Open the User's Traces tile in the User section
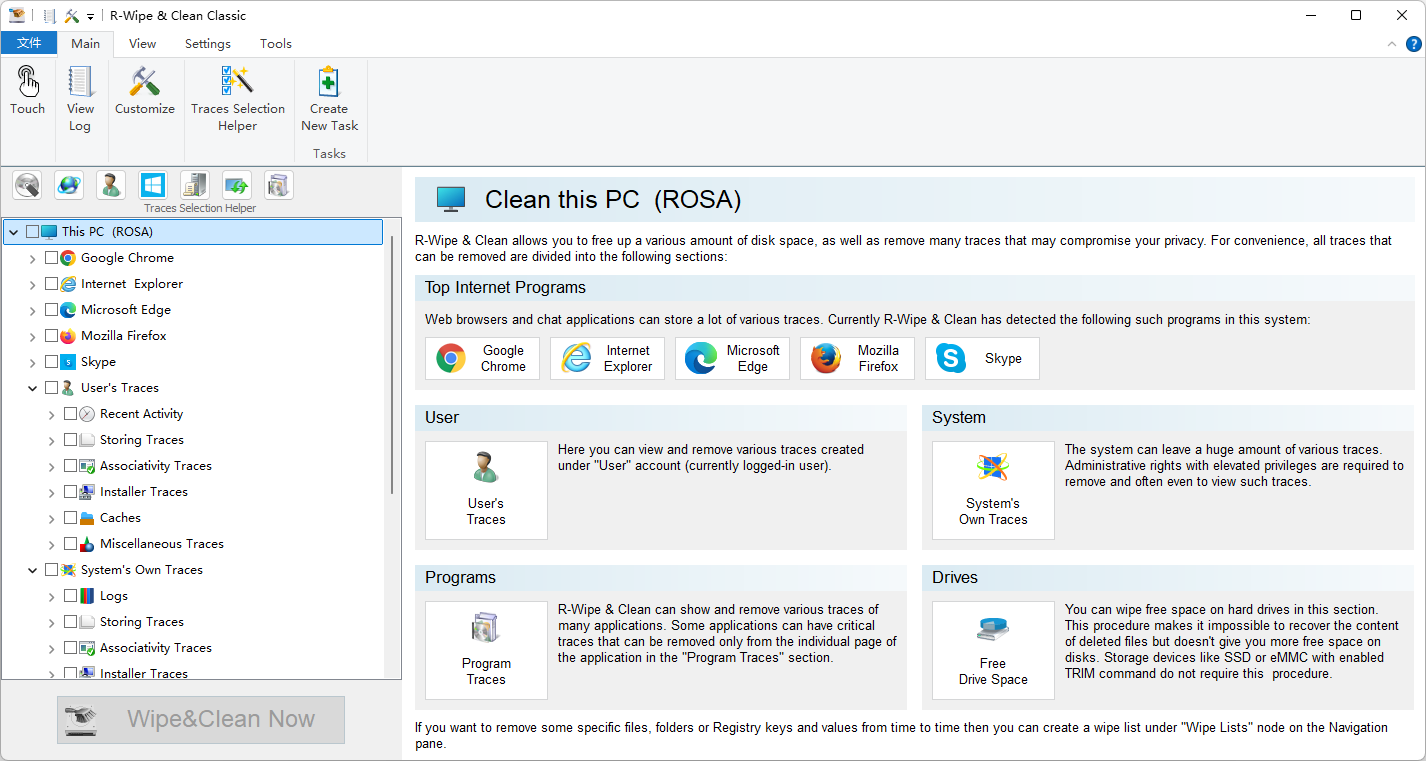This screenshot has width=1426, height=761. point(486,490)
